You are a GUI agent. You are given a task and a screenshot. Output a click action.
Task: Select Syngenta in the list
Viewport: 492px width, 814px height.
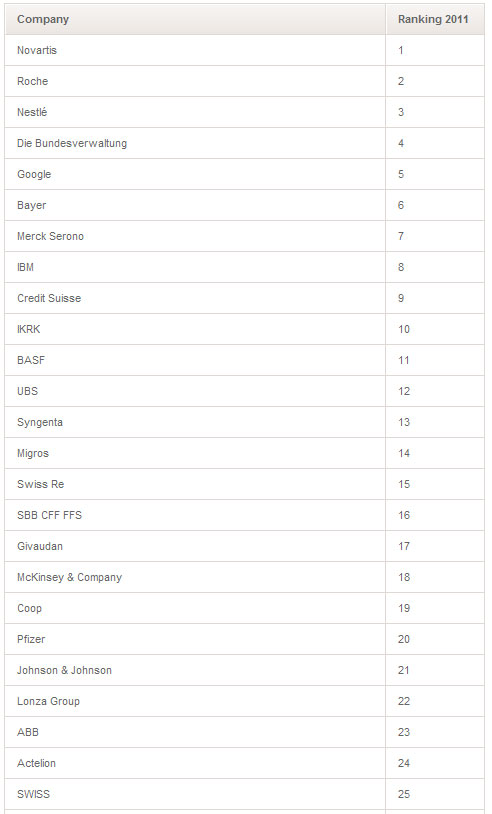tap(40, 422)
